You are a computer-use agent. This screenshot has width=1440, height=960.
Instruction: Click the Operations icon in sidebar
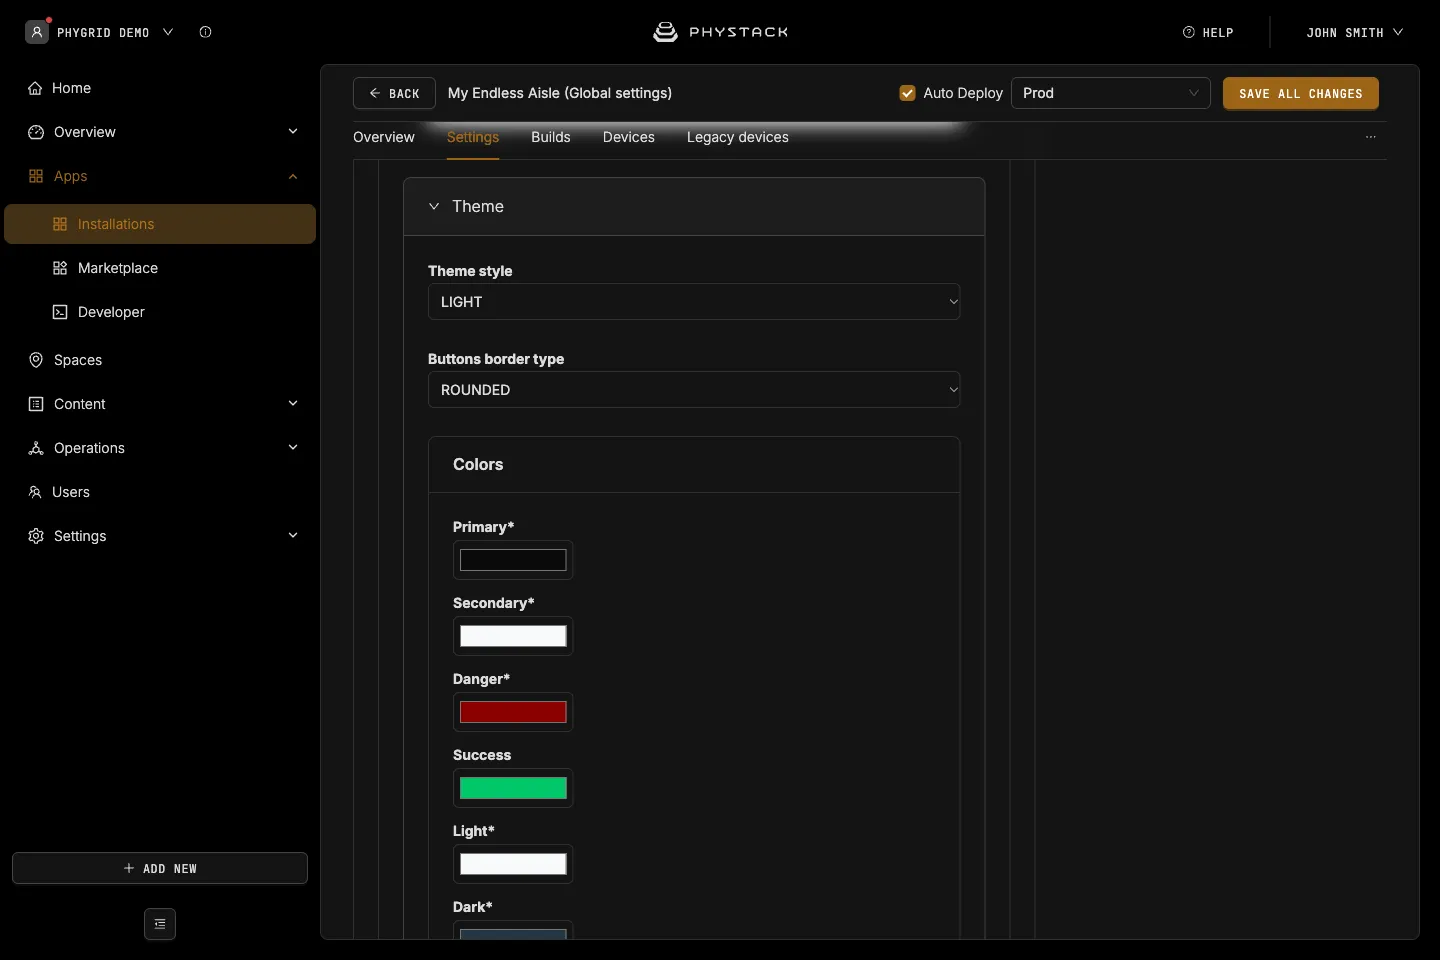tap(36, 448)
